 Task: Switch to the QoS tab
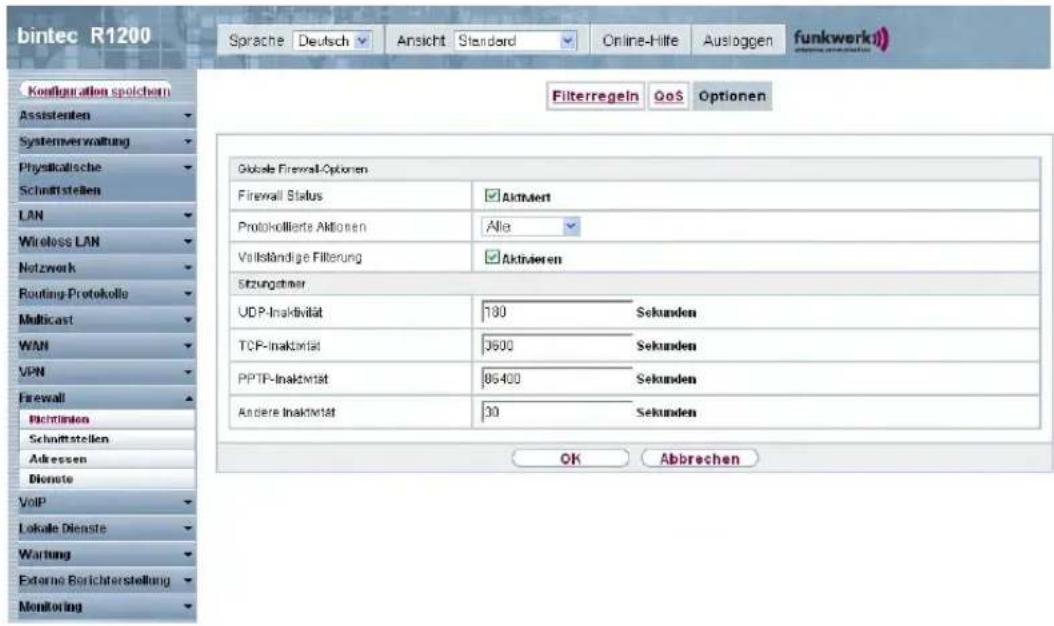(x=668, y=96)
